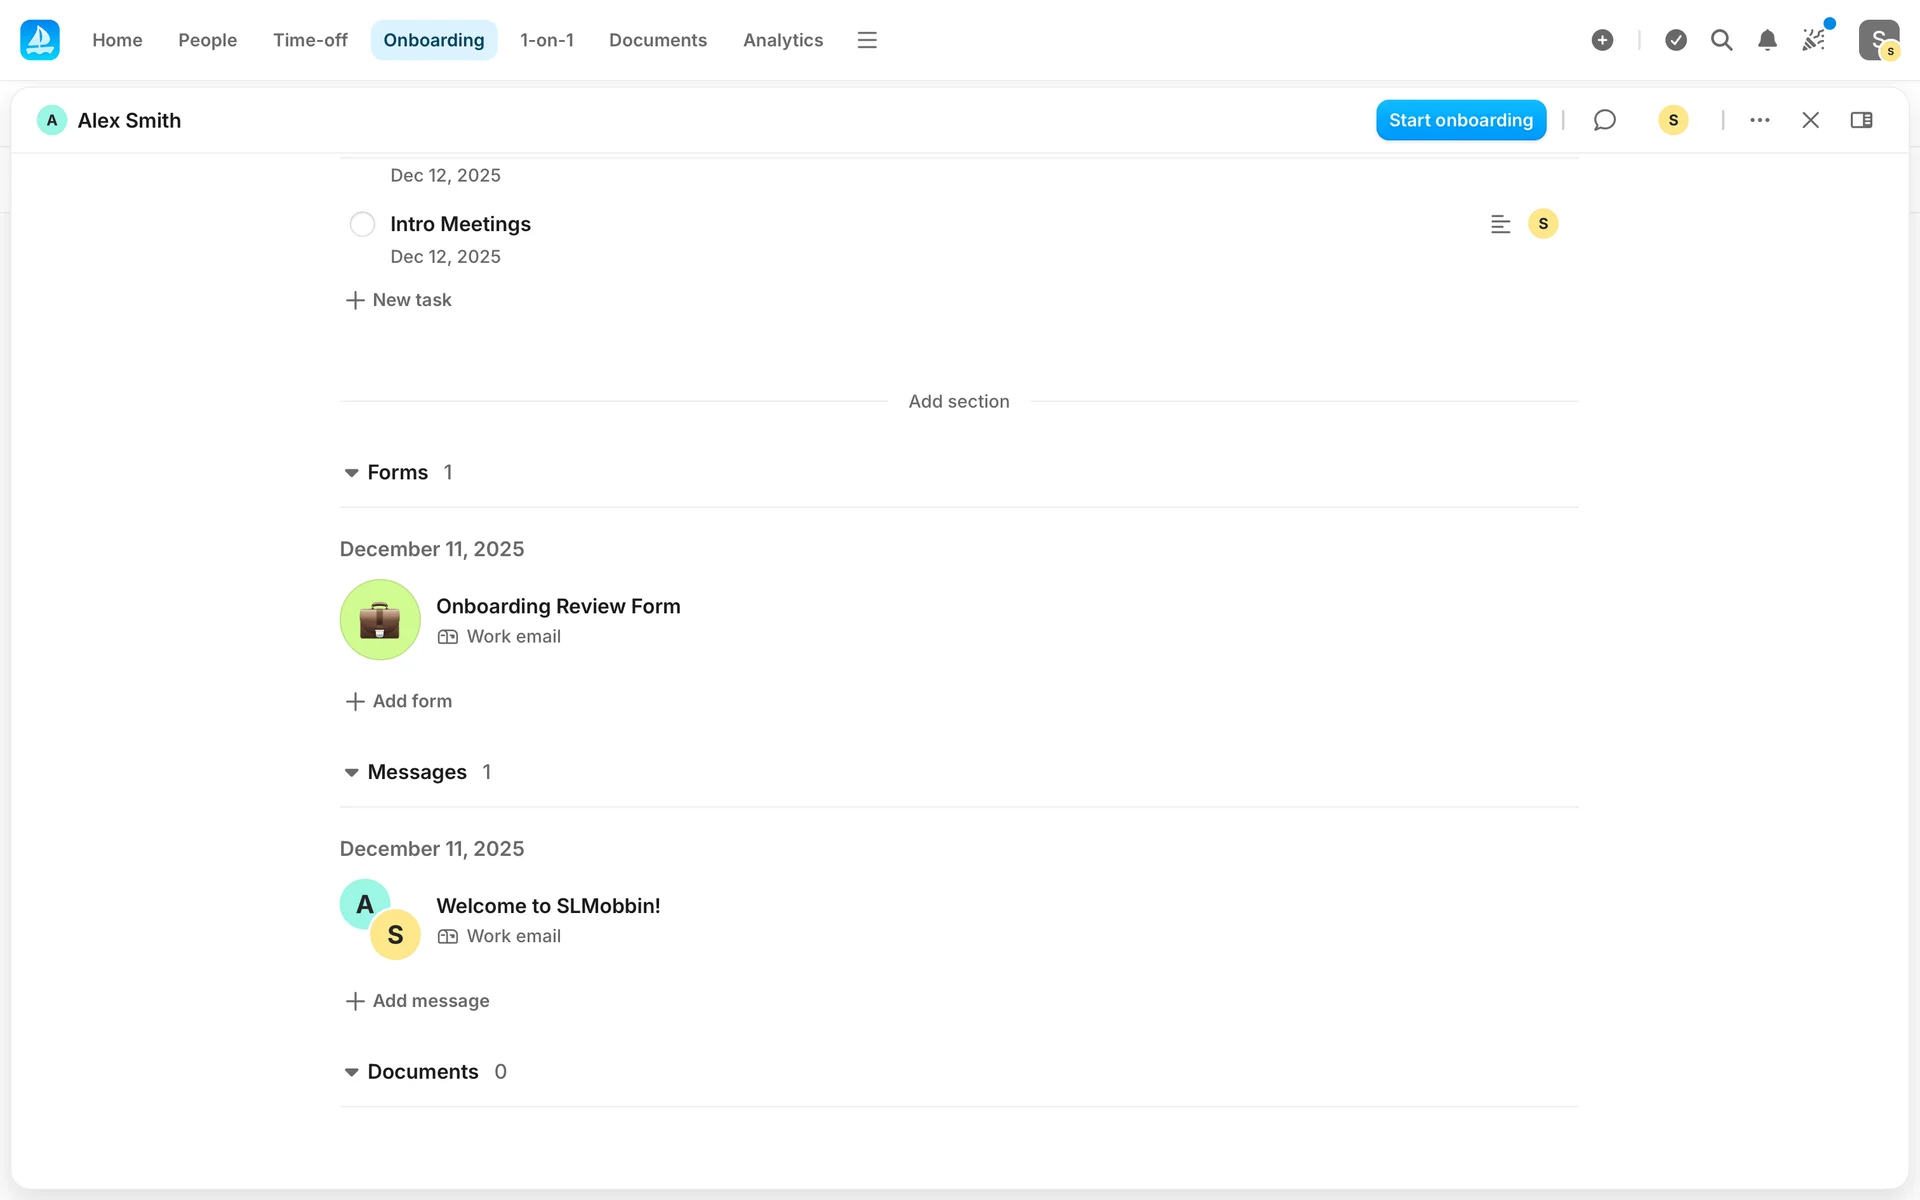Open the three-dot more options menu
The image size is (1920, 1200).
pyautogui.click(x=1760, y=120)
